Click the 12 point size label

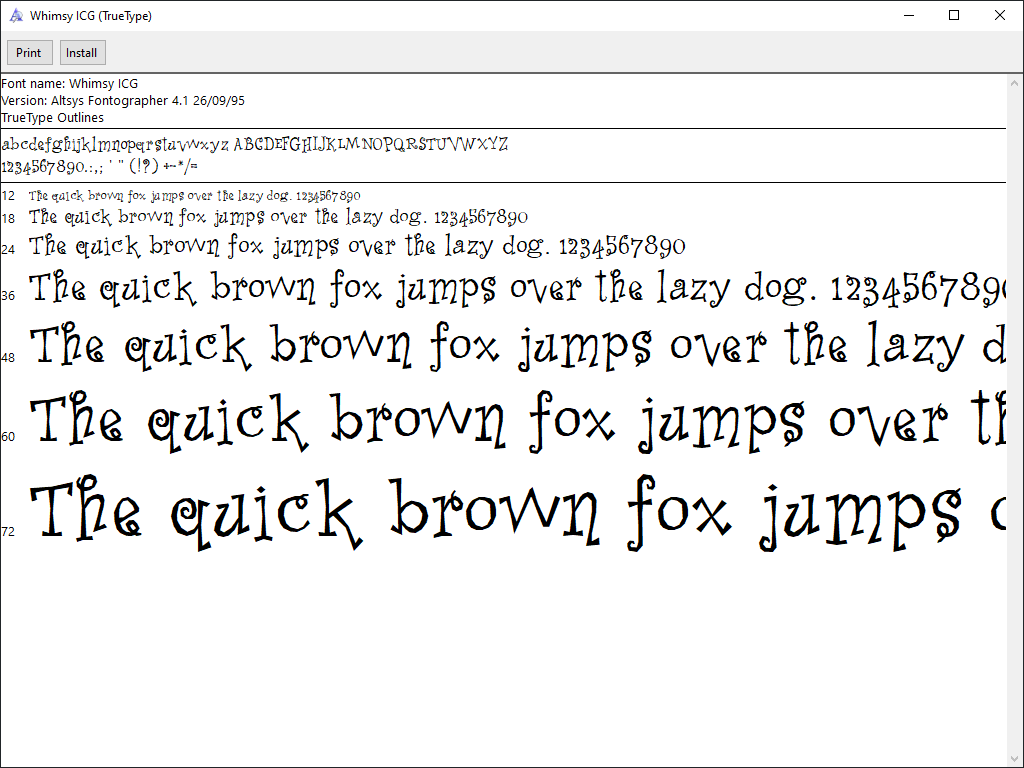[8, 196]
